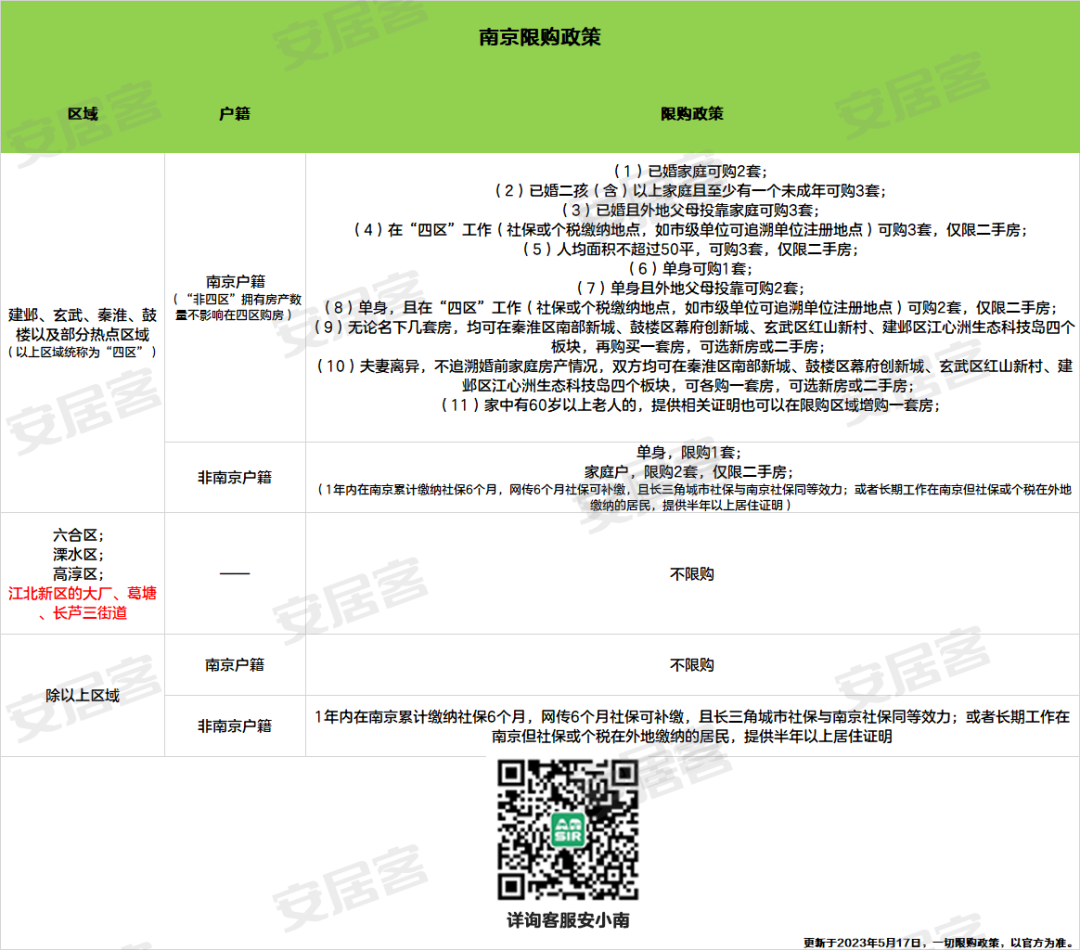
Task: Click the line 家庭户，限购2套，仅限二手房
Action: [x=689, y=472]
